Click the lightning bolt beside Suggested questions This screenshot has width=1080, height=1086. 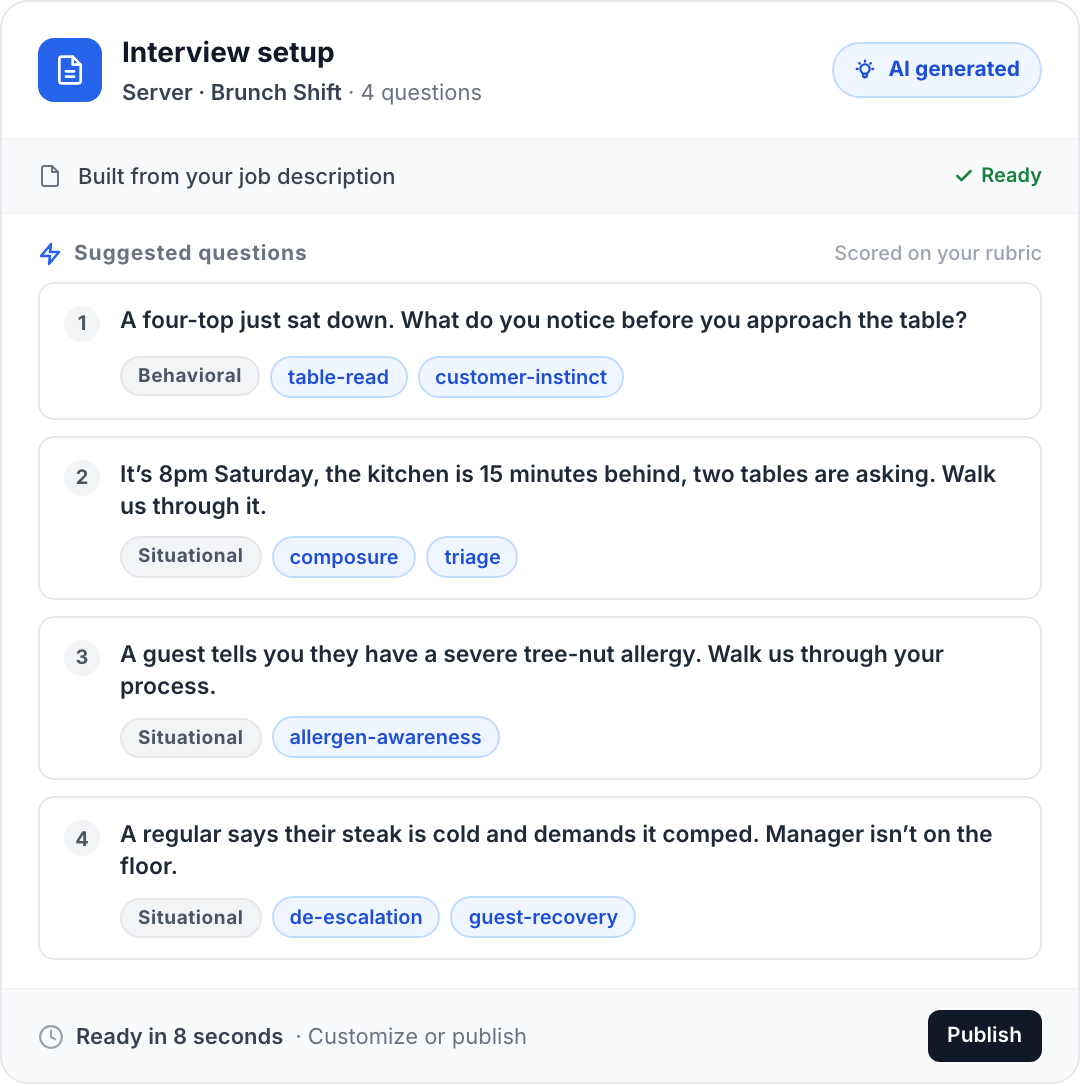point(49,253)
